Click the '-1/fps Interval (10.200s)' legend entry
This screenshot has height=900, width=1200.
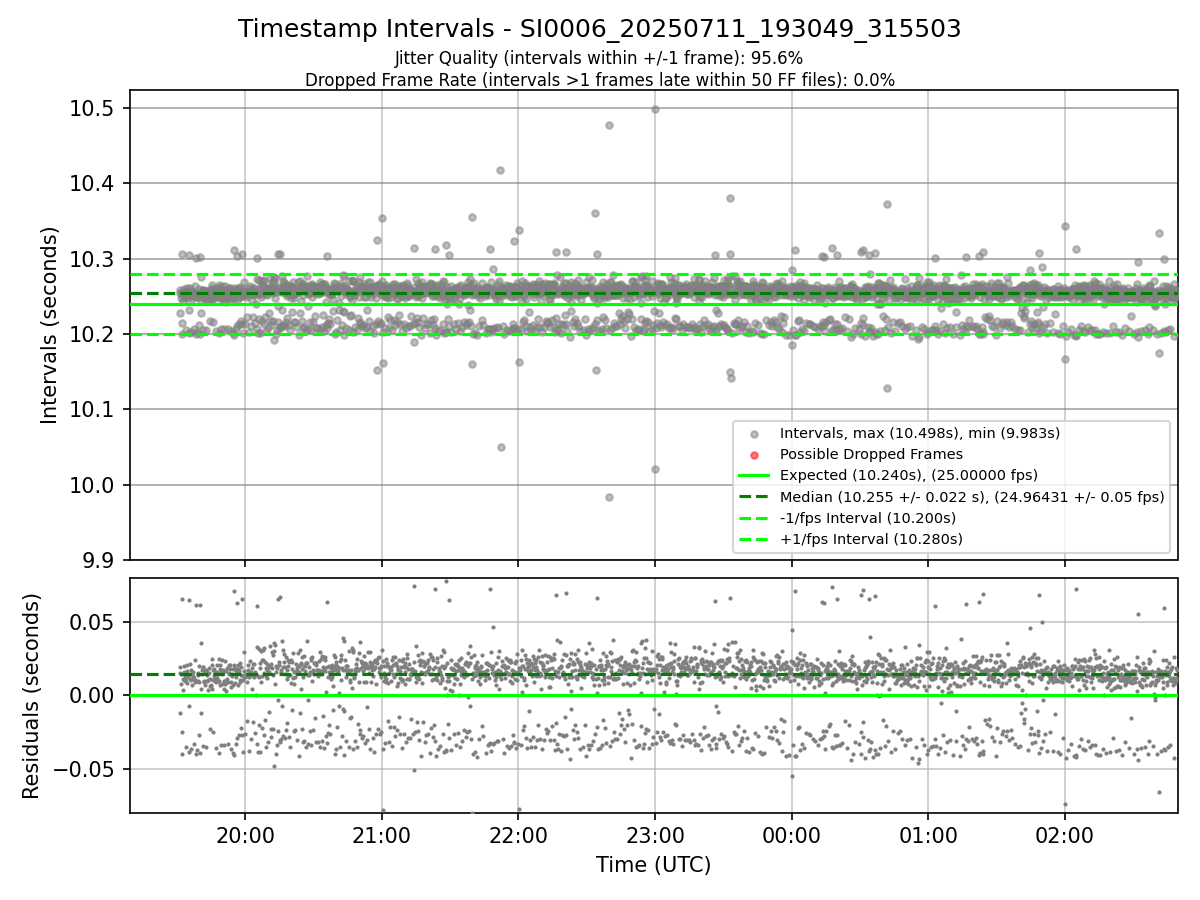click(867, 518)
